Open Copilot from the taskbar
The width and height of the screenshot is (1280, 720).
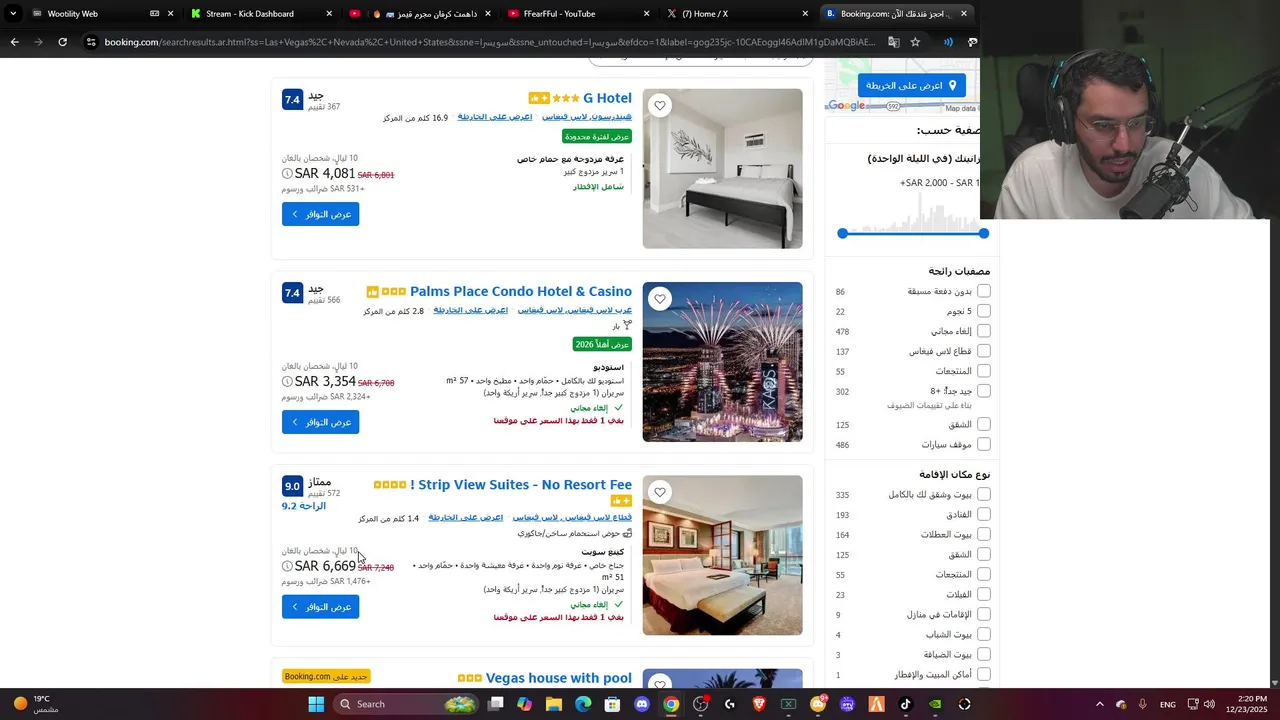tap(524, 704)
